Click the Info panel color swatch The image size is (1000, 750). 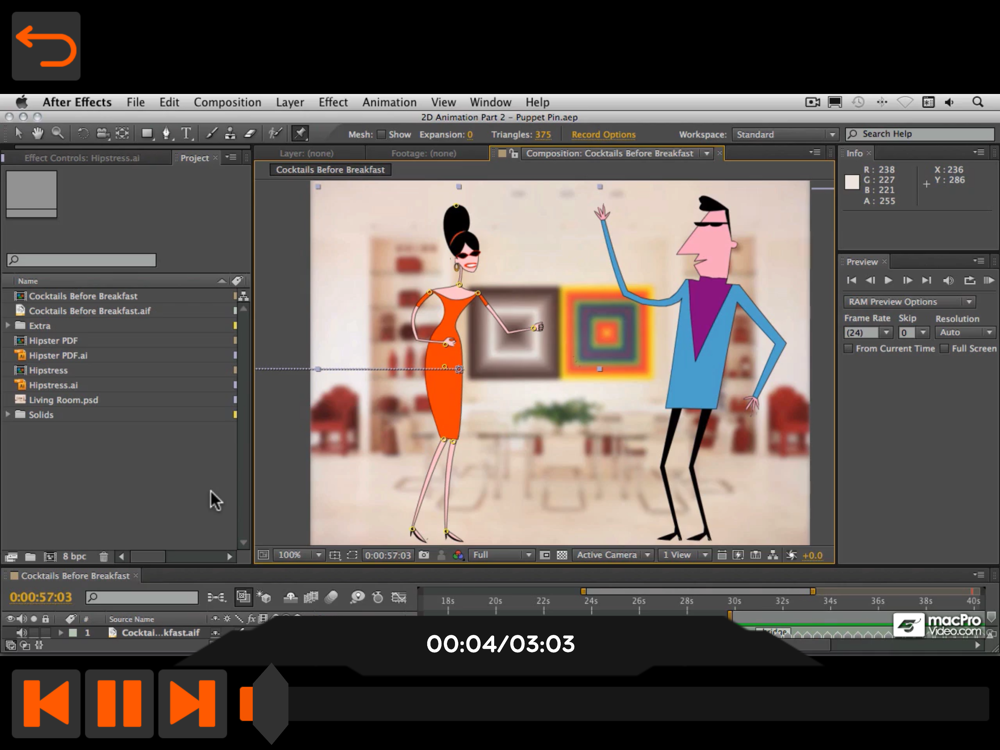pos(852,182)
